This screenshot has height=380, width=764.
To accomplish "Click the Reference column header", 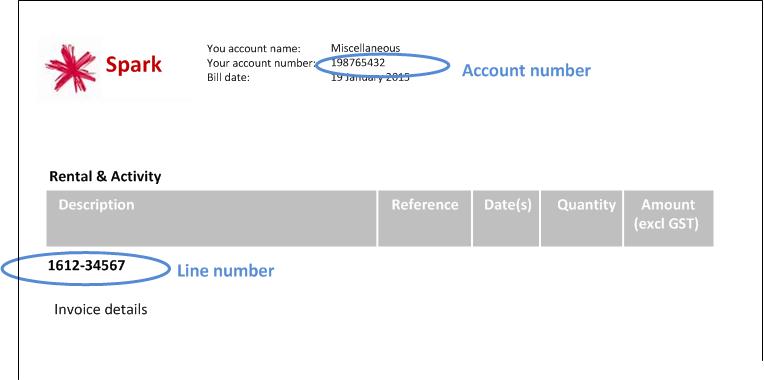I will click(x=424, y=218).
